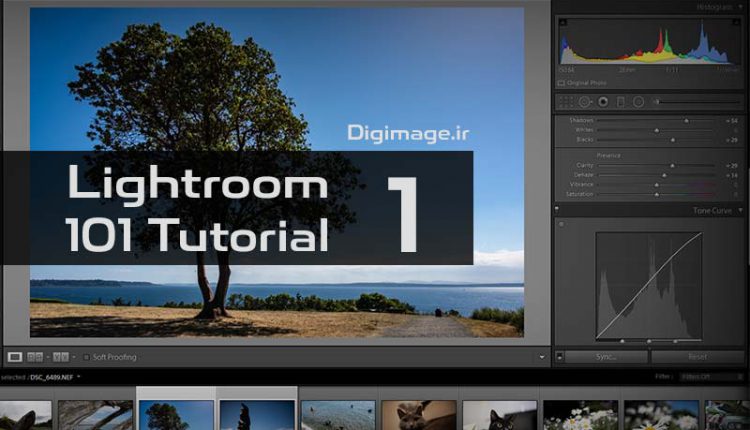Click the Reset button
Screen dimensions: 750x430
[x=697, y=356]
